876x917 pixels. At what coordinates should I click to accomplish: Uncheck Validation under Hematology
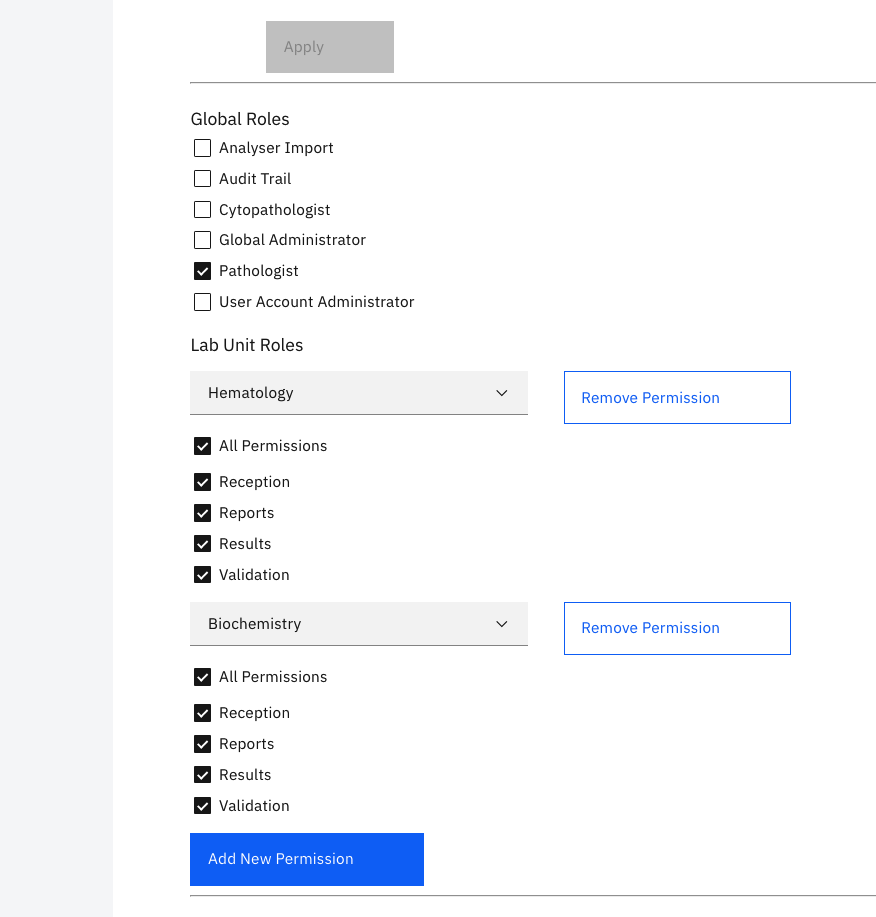point(202,574)
